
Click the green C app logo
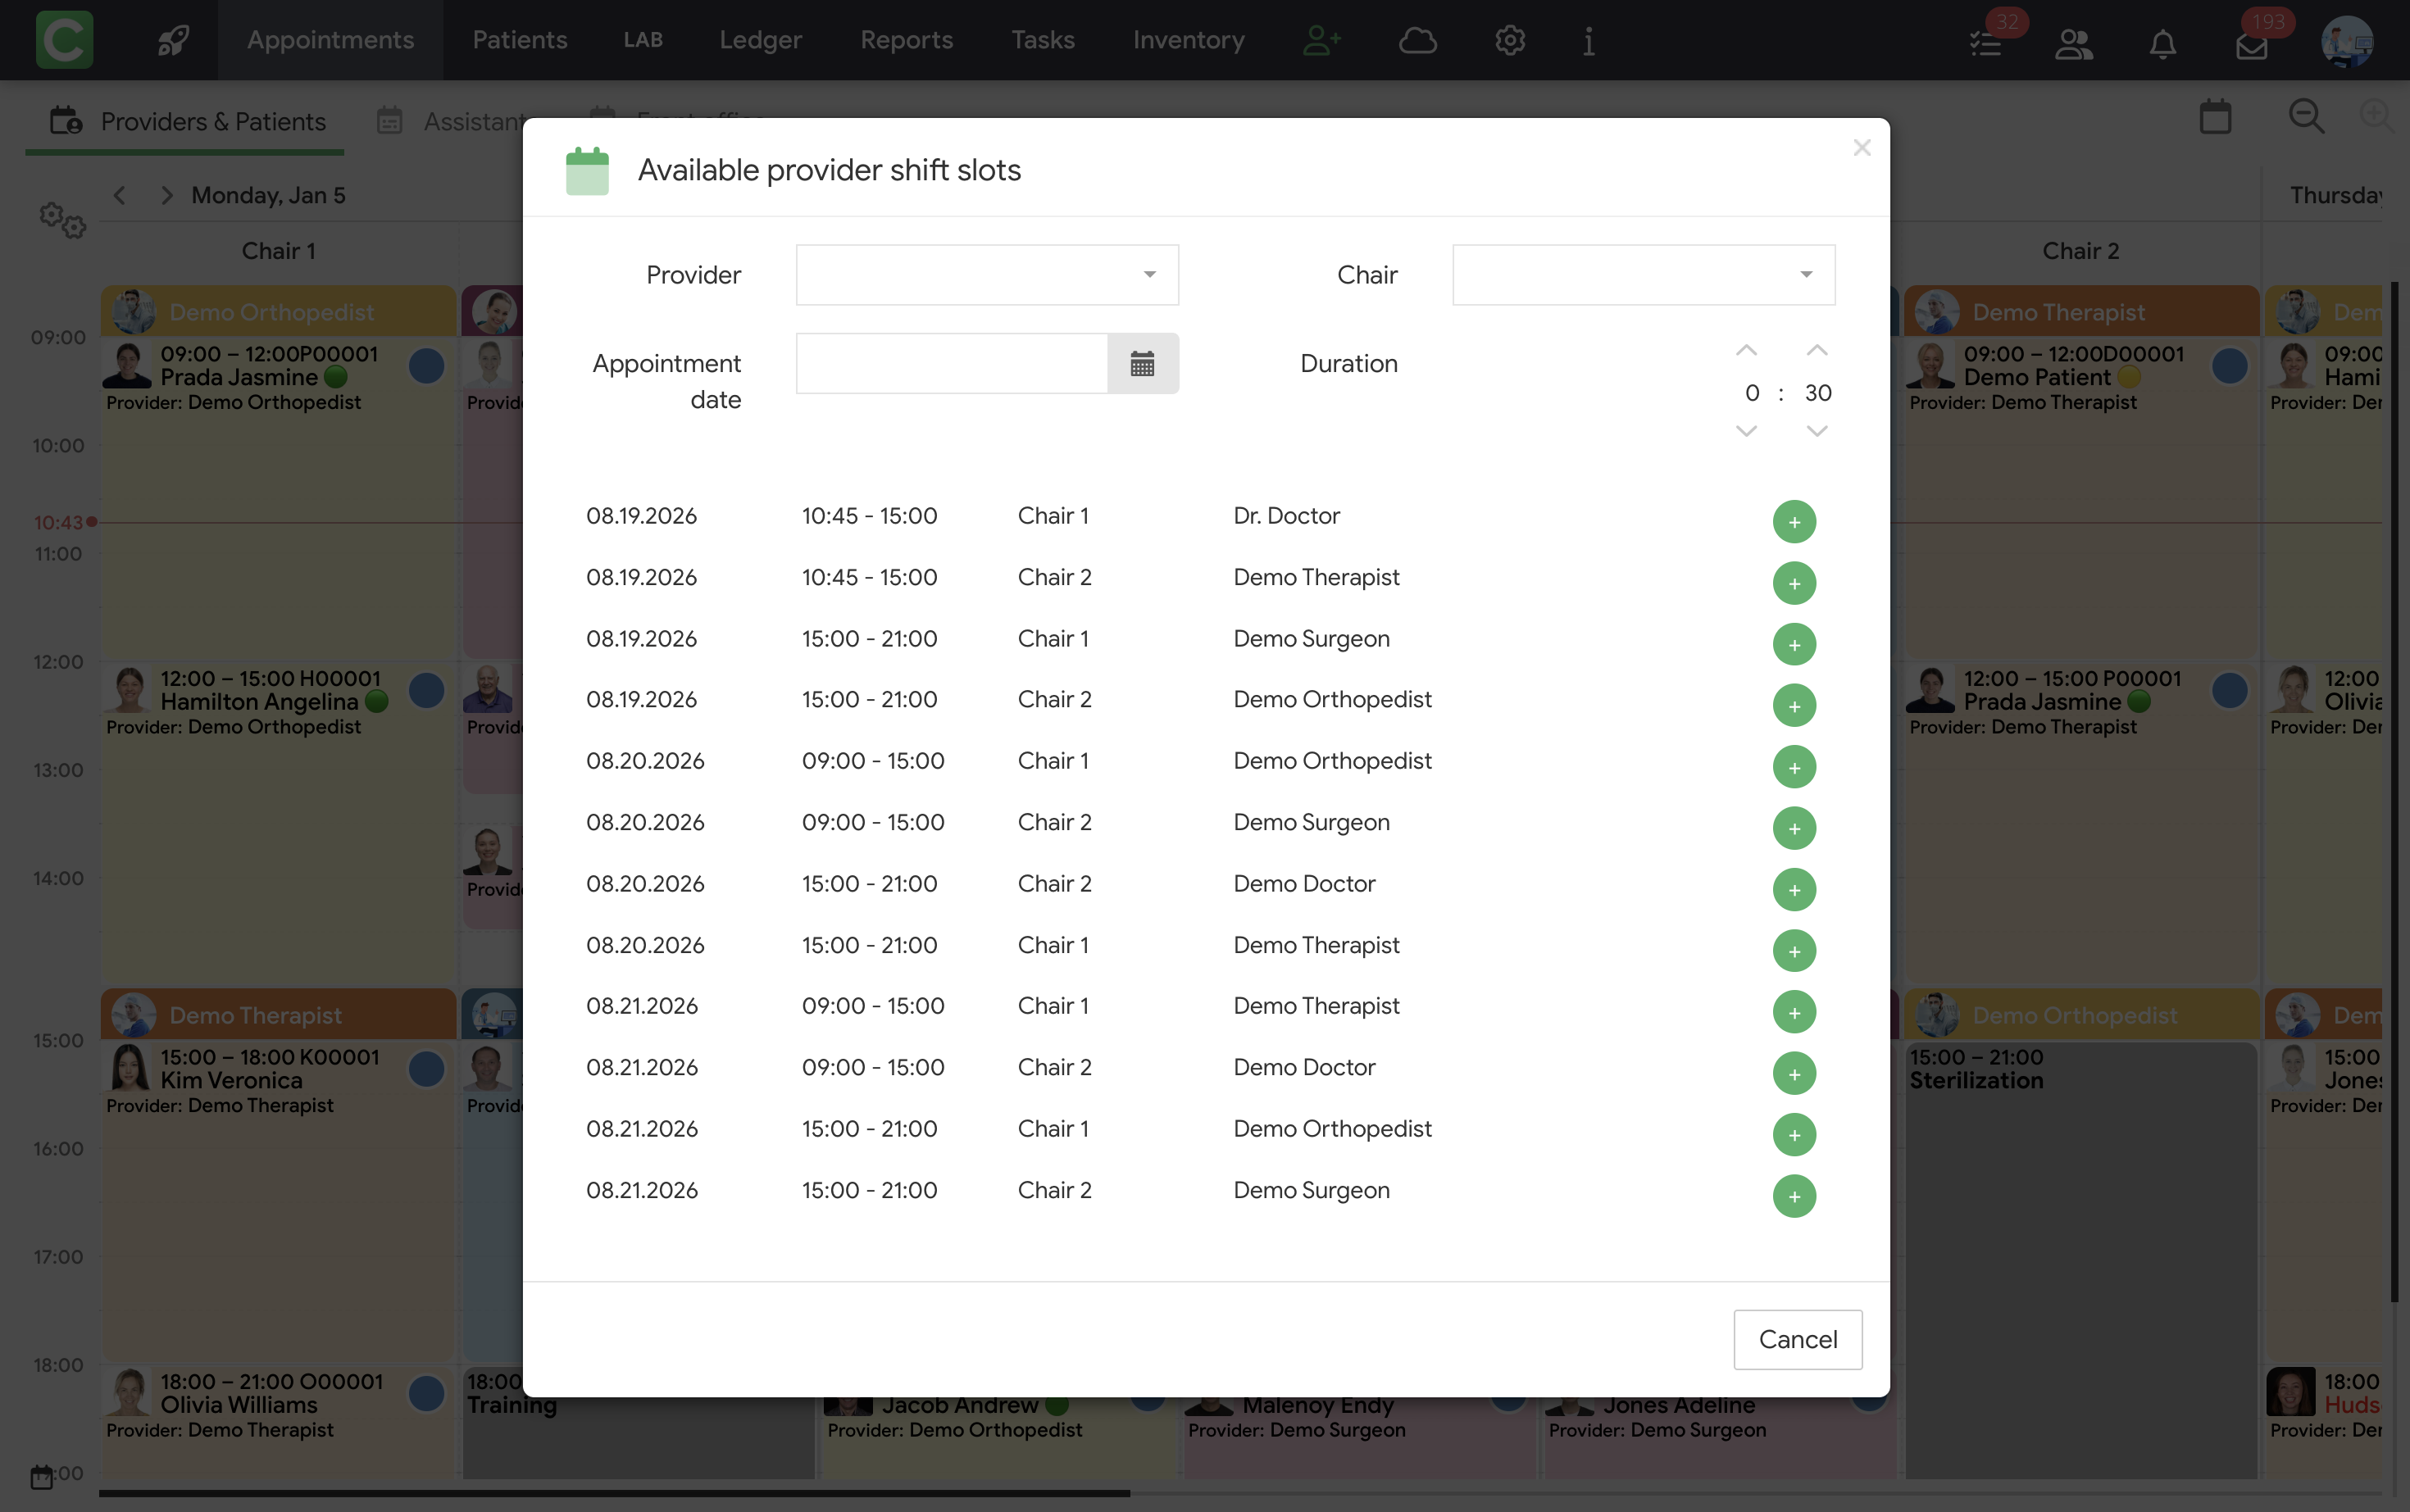[64, 40]
